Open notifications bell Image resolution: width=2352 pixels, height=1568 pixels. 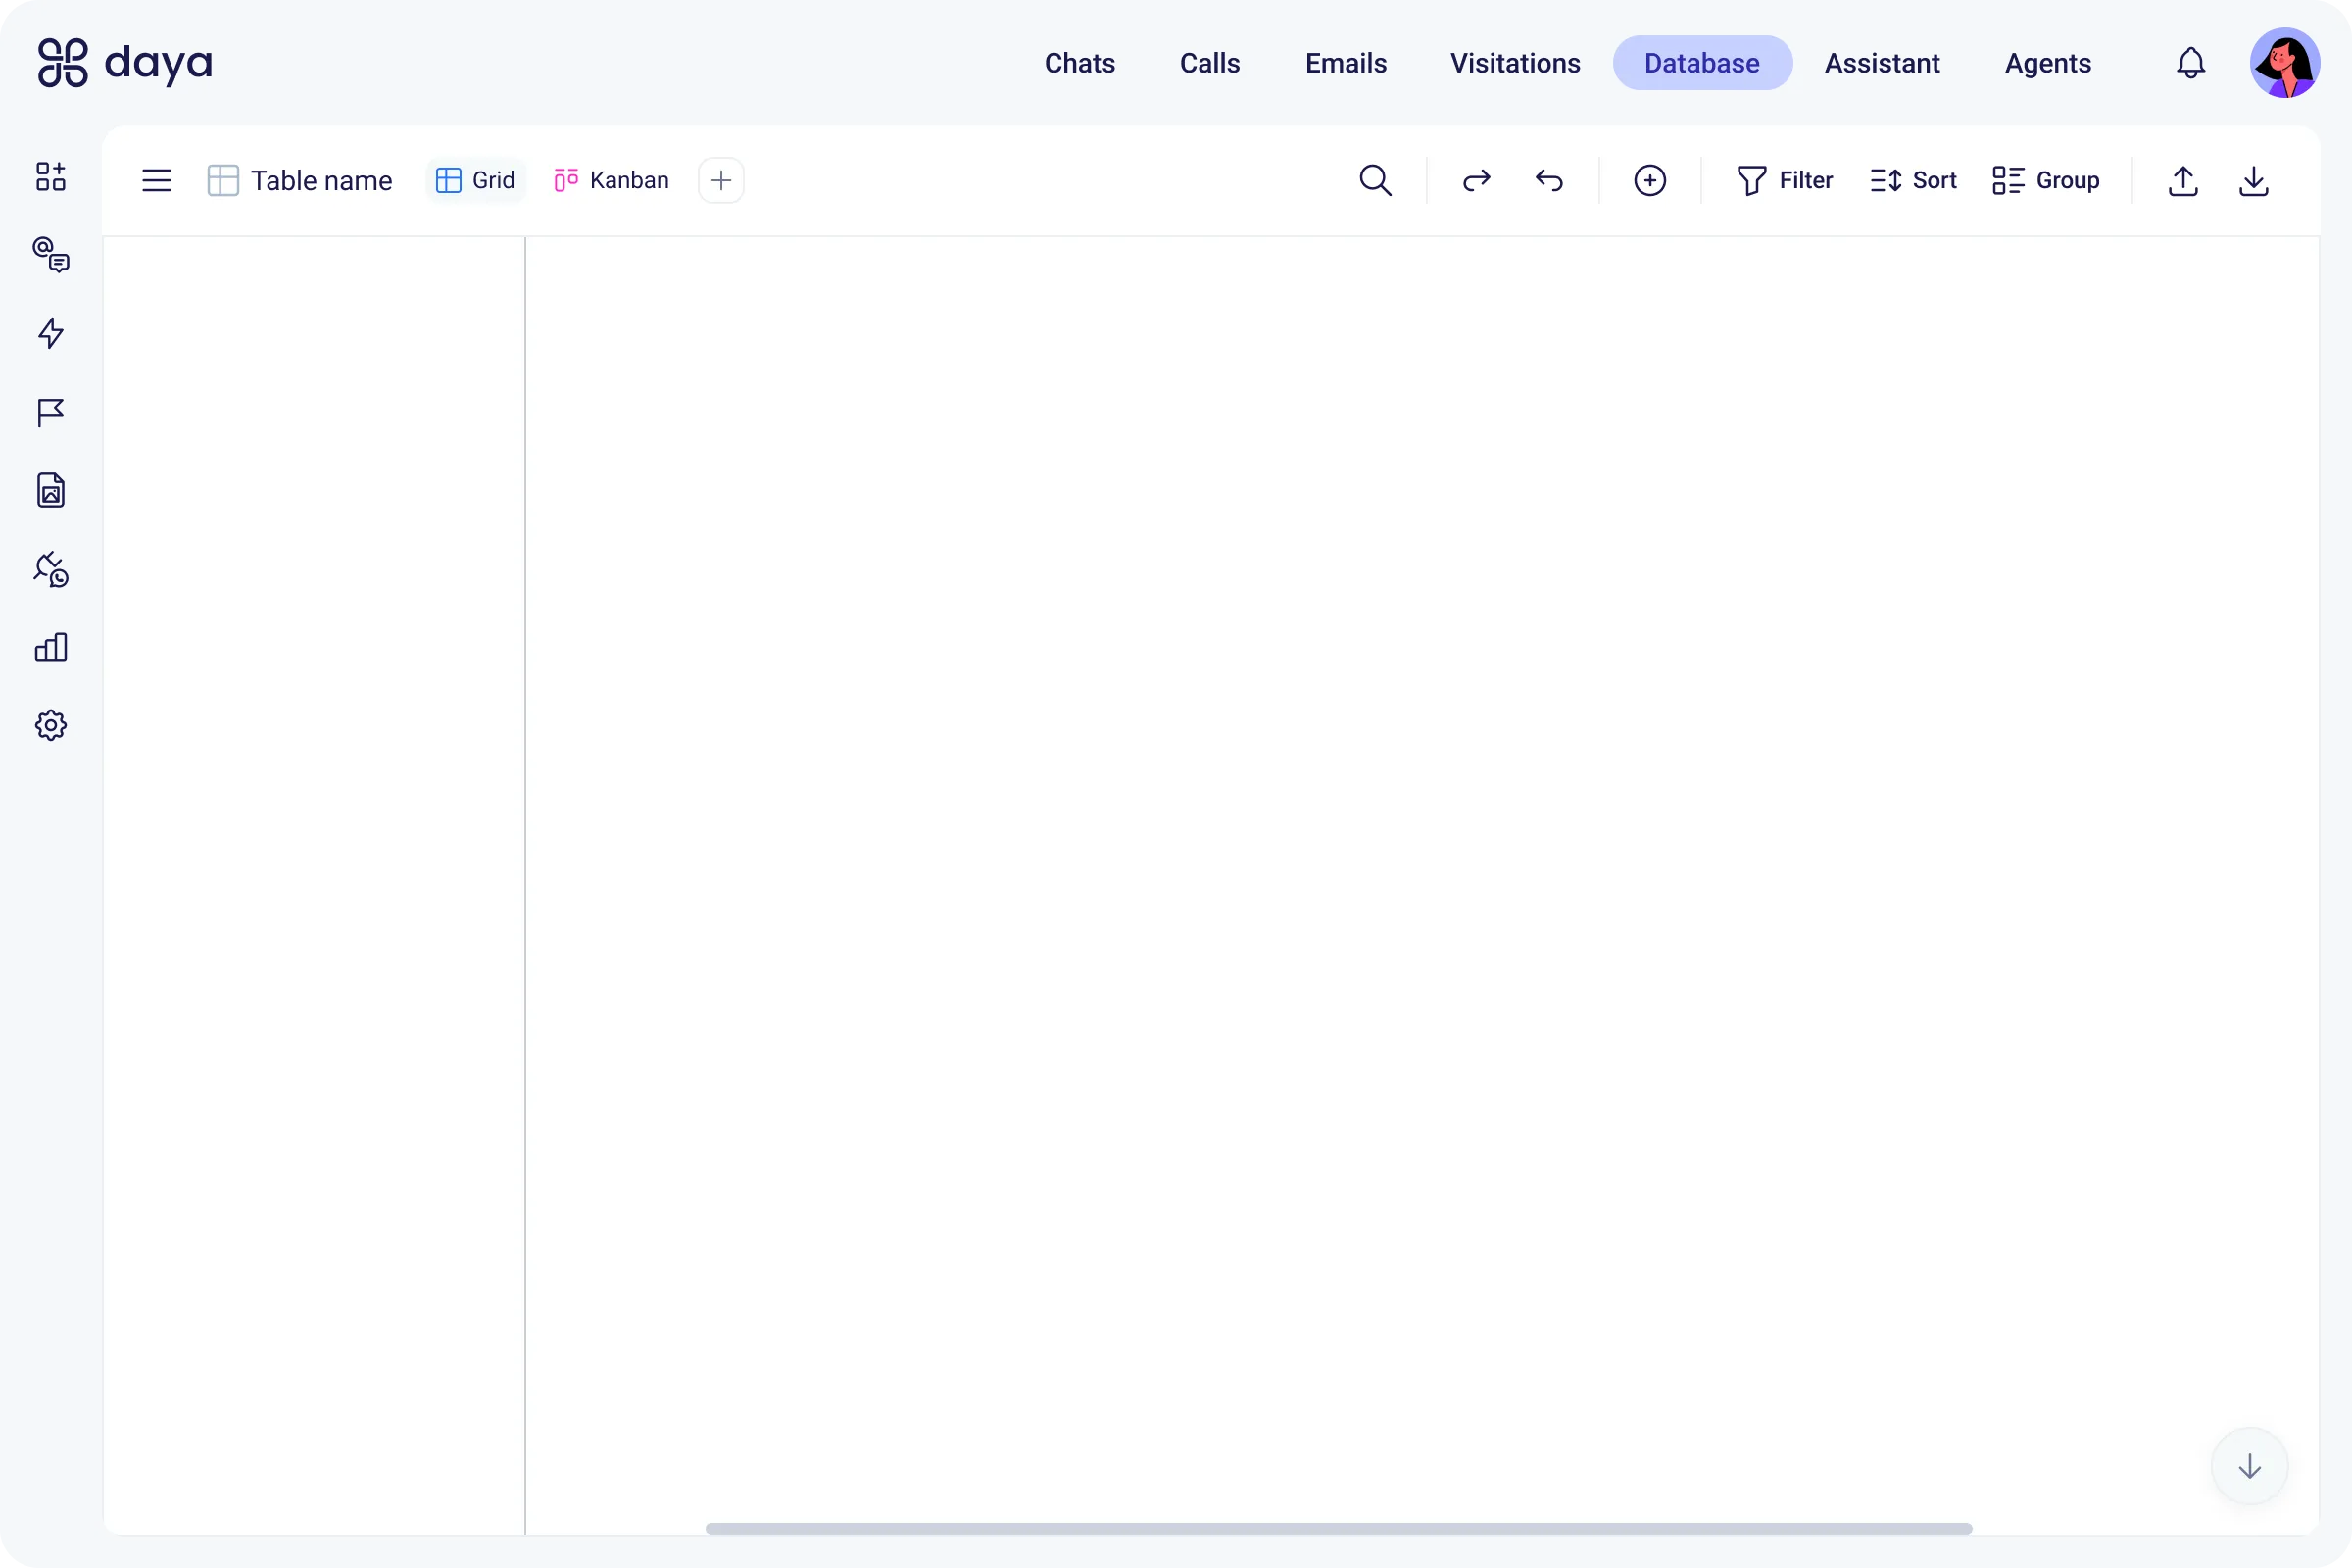2191,63
